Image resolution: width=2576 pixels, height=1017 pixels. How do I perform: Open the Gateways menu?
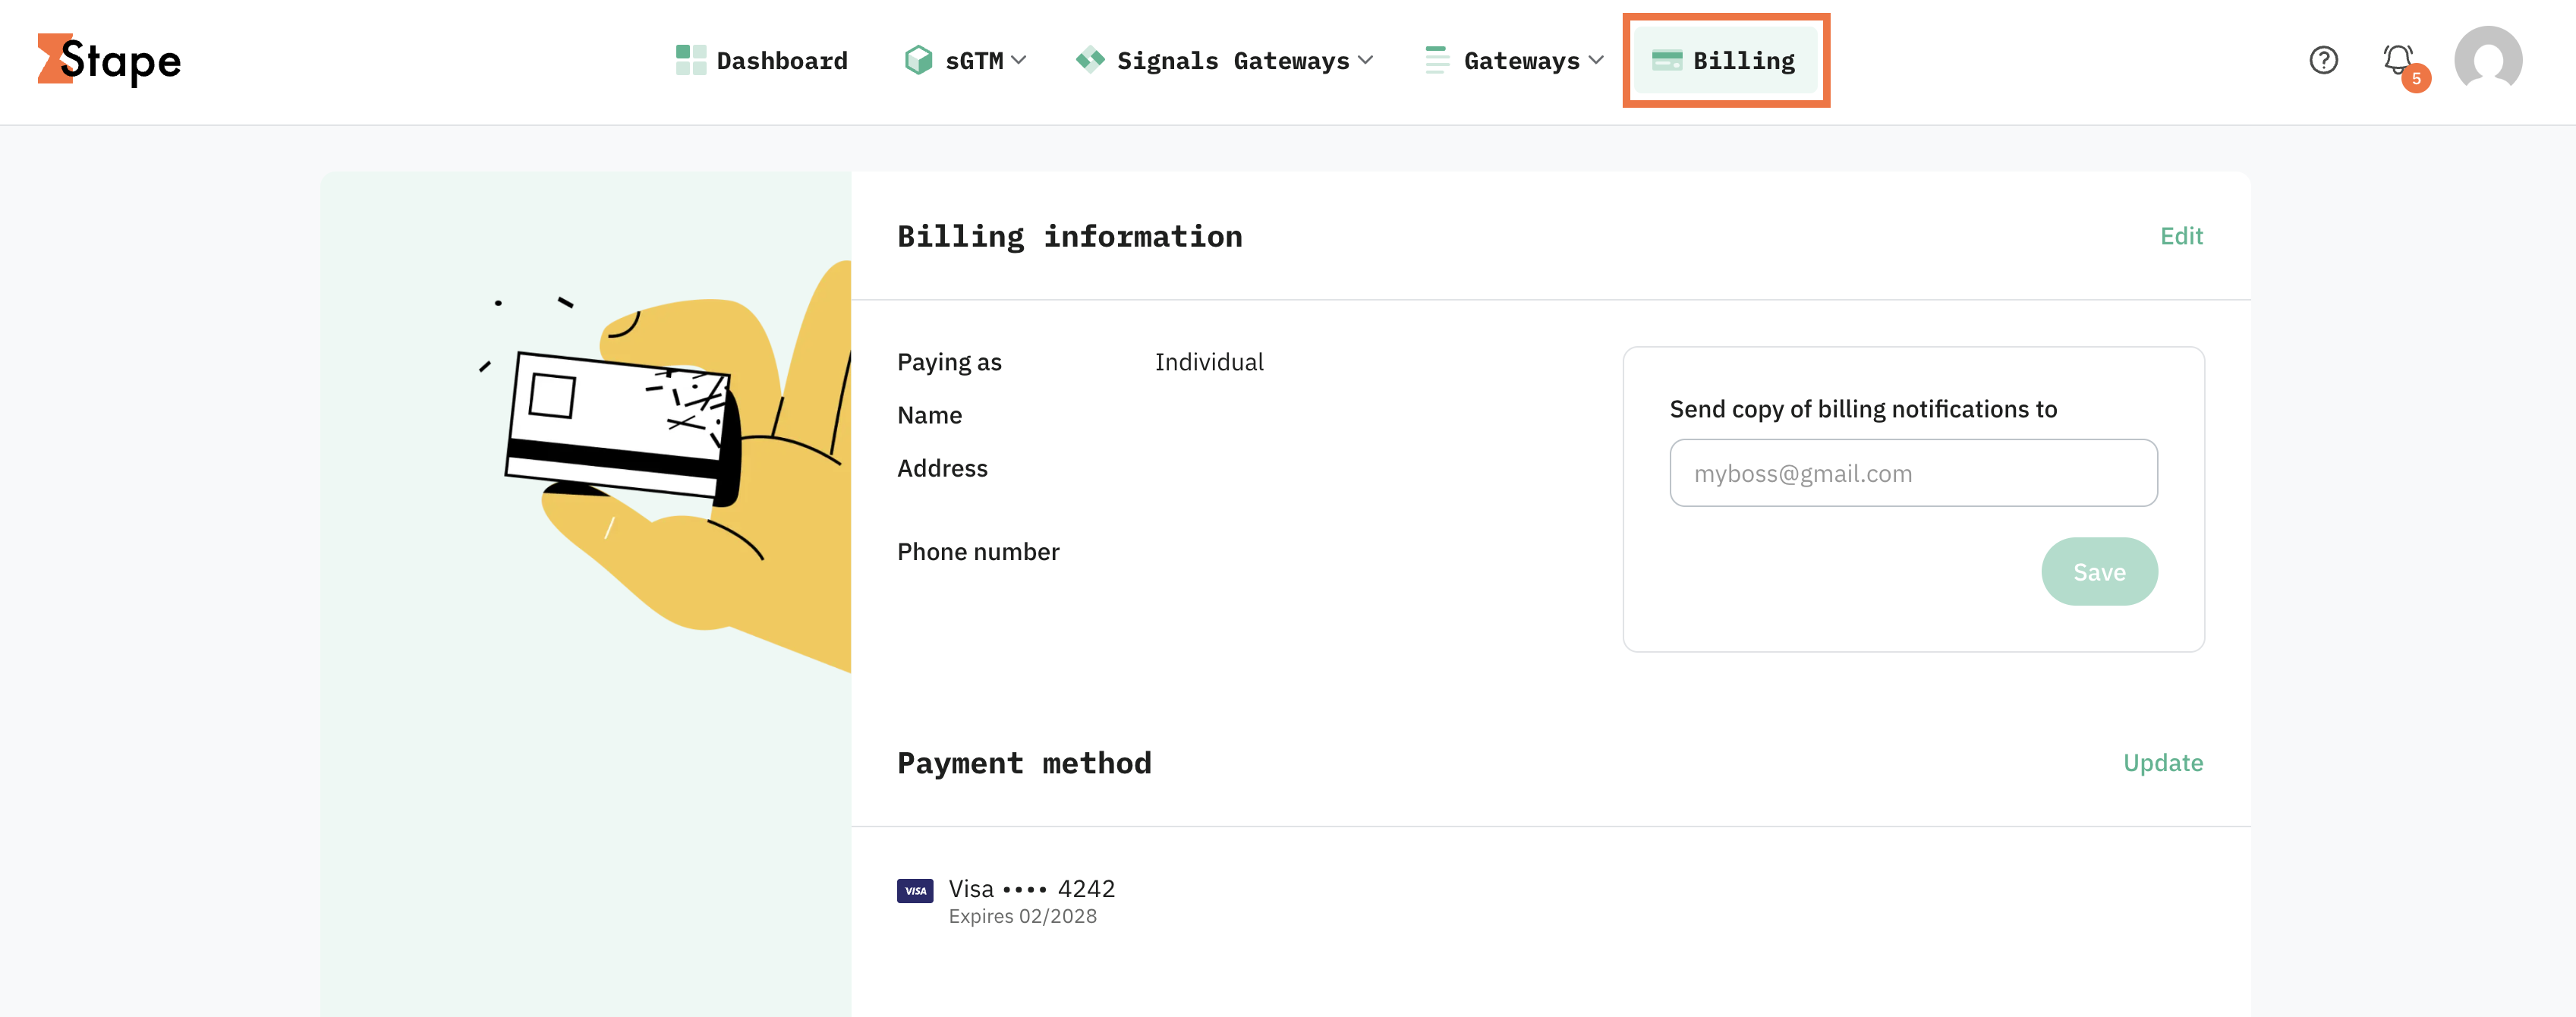(x=1514, y=61)
